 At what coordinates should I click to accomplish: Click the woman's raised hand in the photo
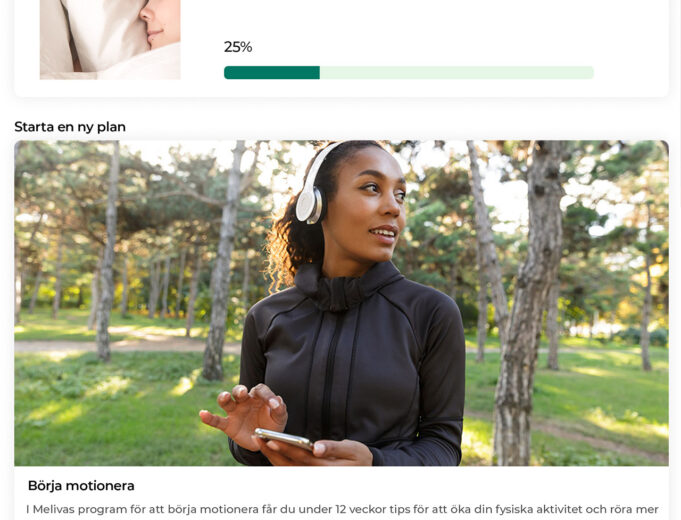pos(245,413)
